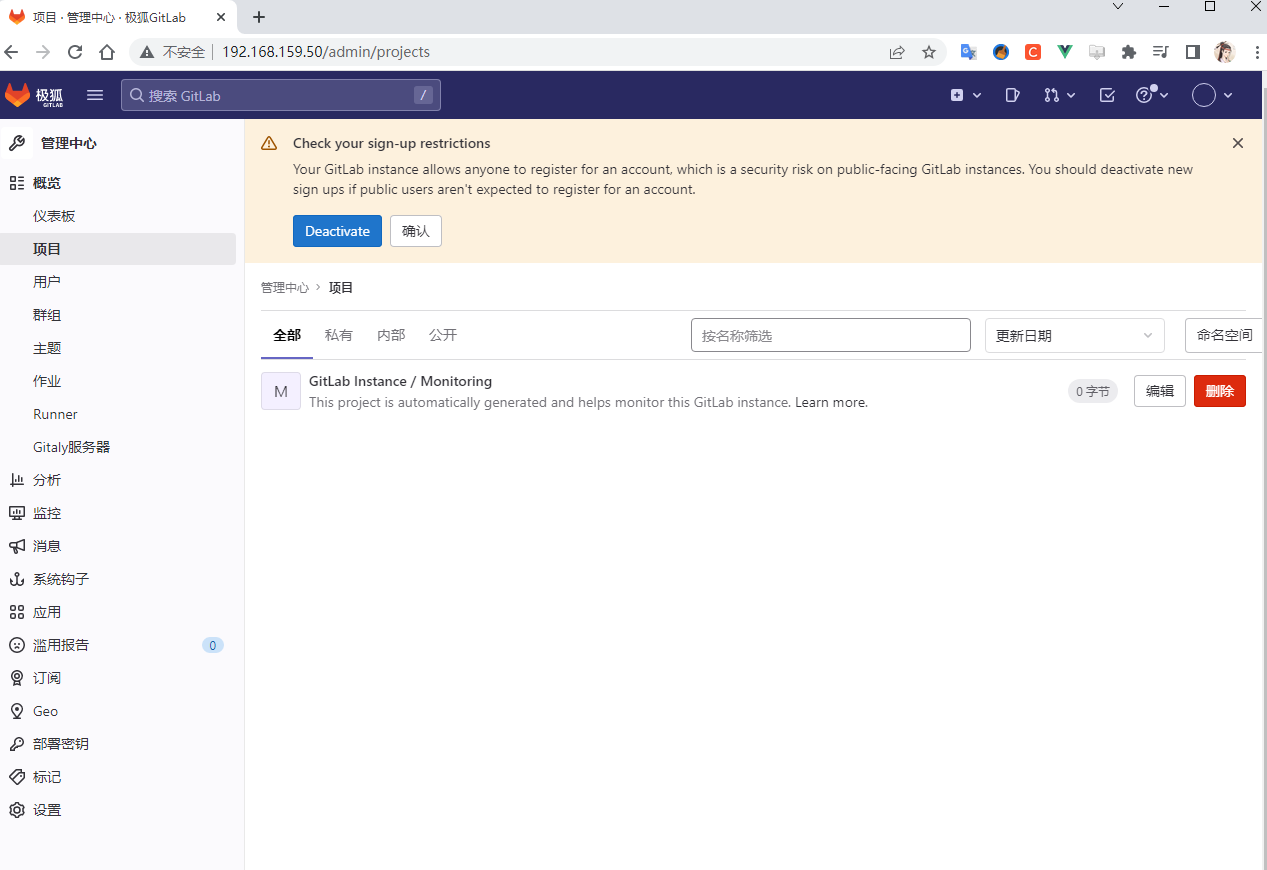The width and height of the screenshot is (1267, 870).
Task: Click the 监控 monitor icon
Action: [x=17, y=513]
